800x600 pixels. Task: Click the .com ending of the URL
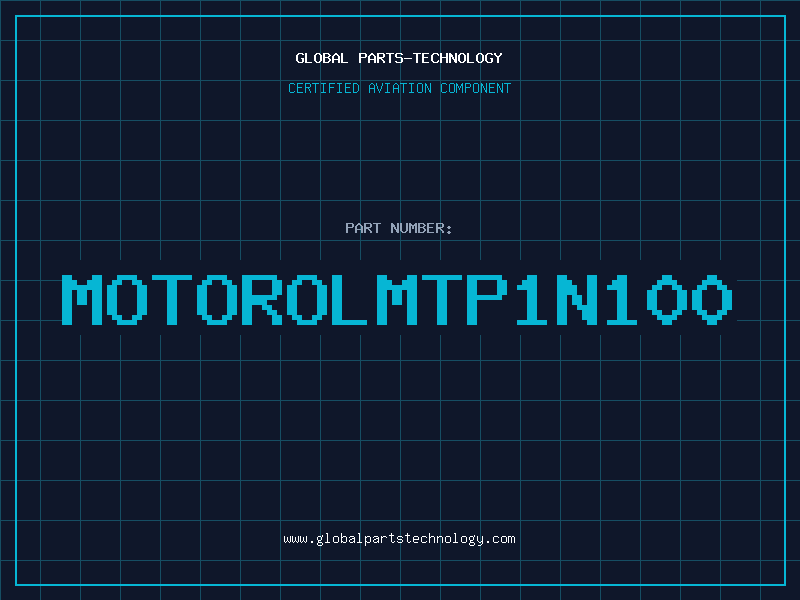pyautogui.click(x=500, y=539)
